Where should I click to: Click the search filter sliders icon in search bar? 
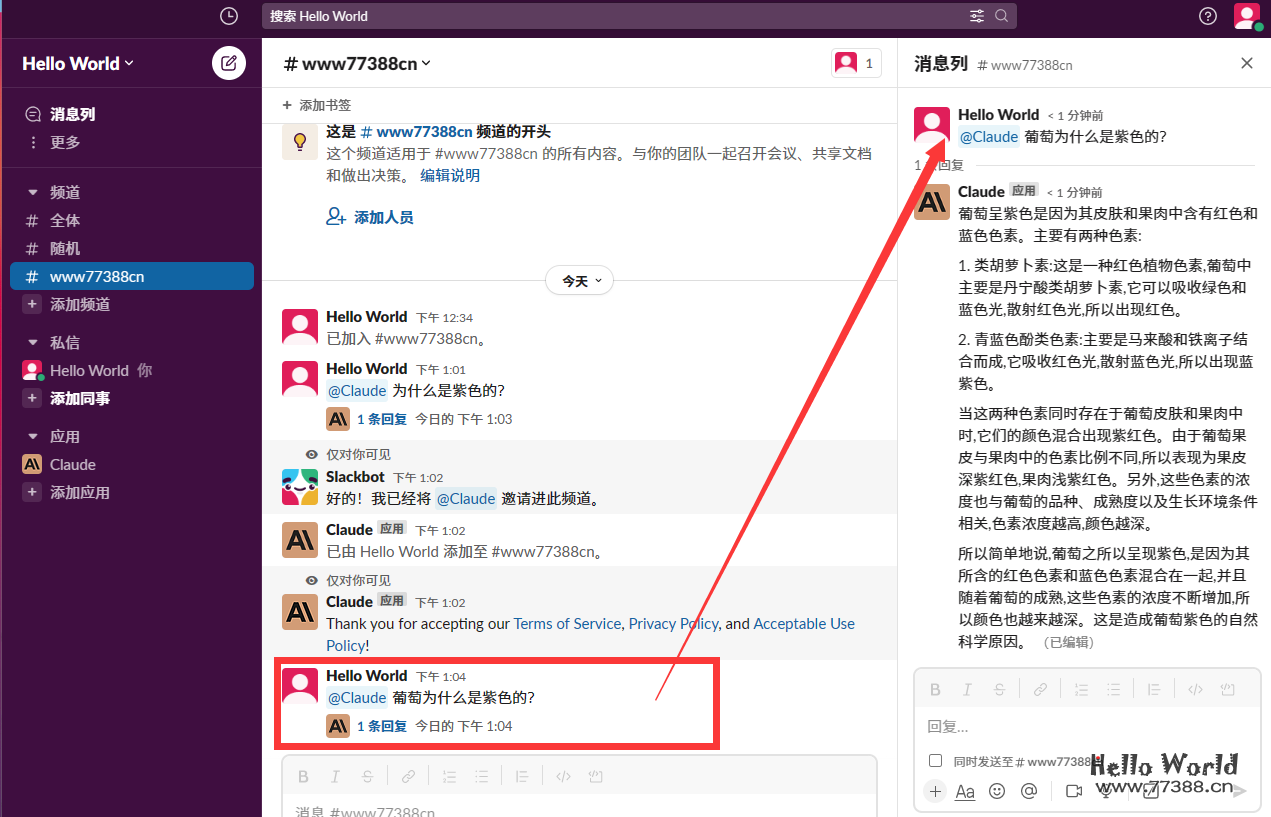977,16
